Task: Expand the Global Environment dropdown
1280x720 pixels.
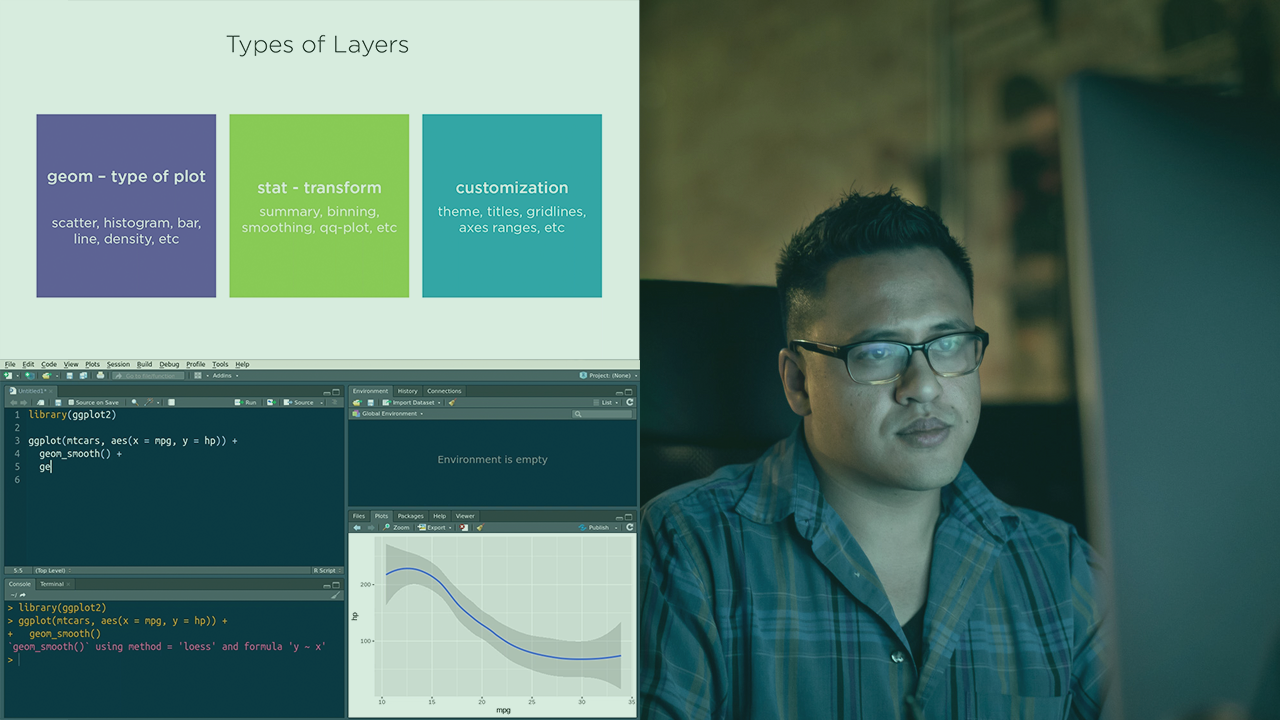Action: pyautogui.click(x=391, y=414)
